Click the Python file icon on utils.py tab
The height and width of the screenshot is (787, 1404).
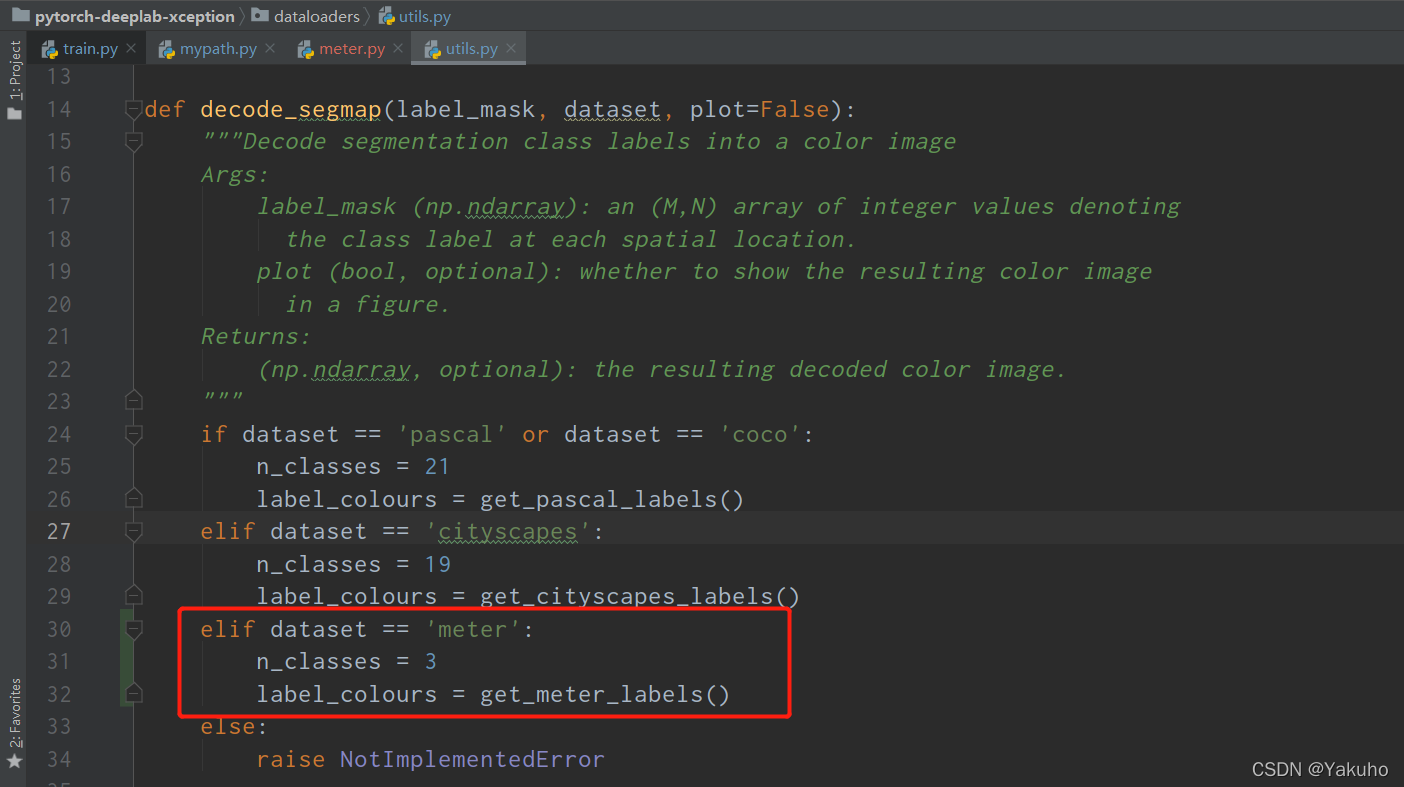tap(432, 49)
